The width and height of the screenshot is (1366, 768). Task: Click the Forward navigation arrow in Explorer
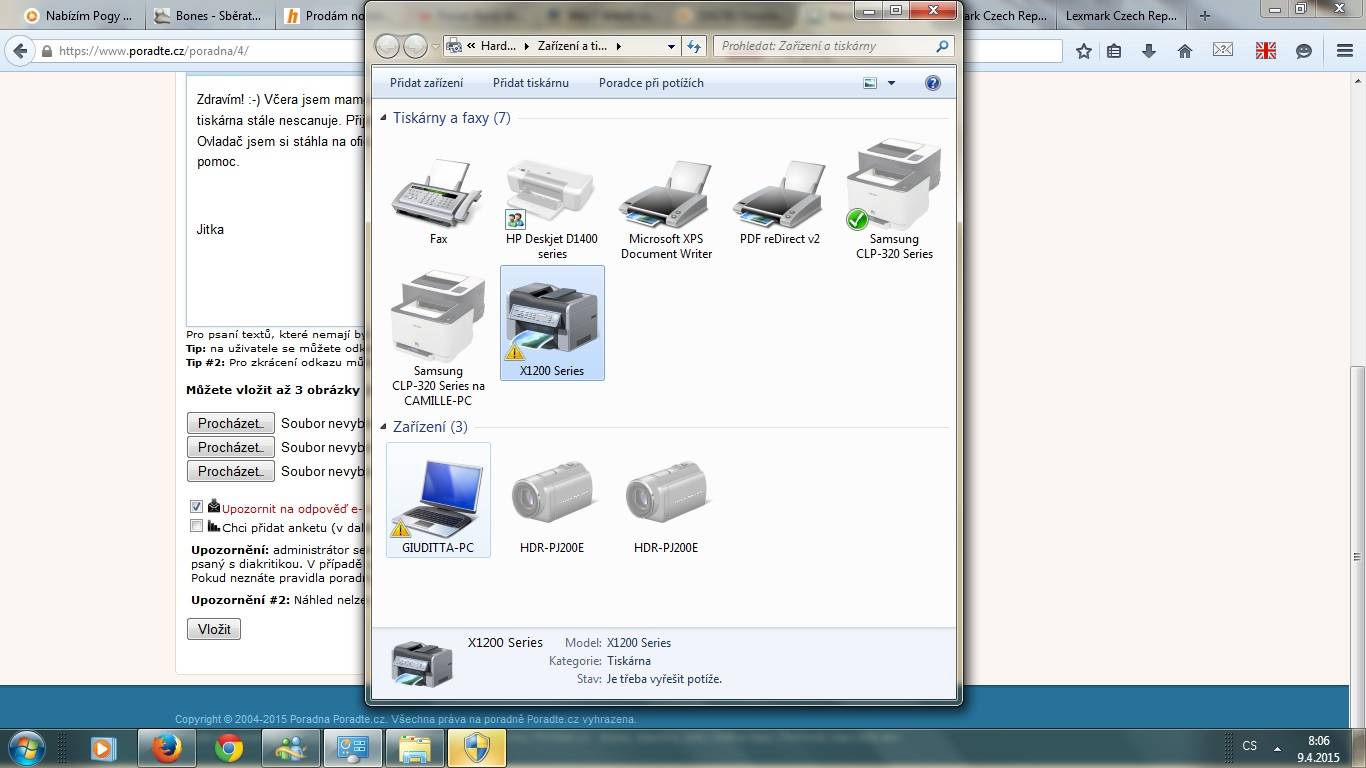pyautogui.click(x=415, y=46)
